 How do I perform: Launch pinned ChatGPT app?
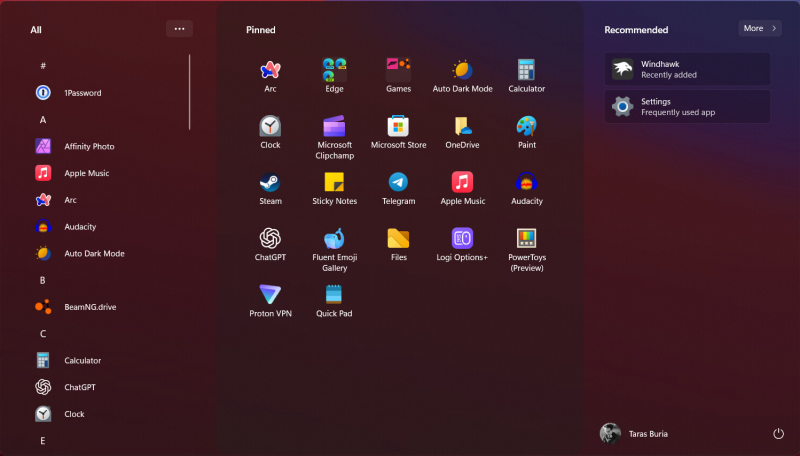click(x=270, y=244)
